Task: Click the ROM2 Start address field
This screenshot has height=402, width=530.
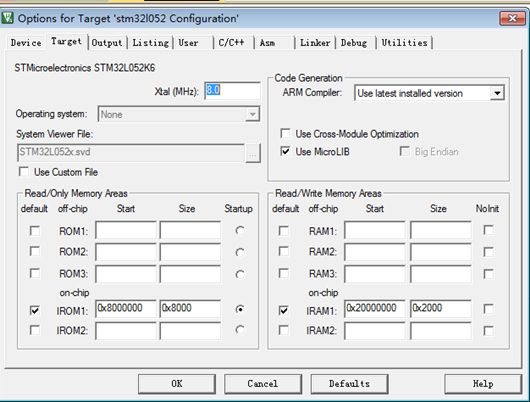Action: tap(126, 253)
